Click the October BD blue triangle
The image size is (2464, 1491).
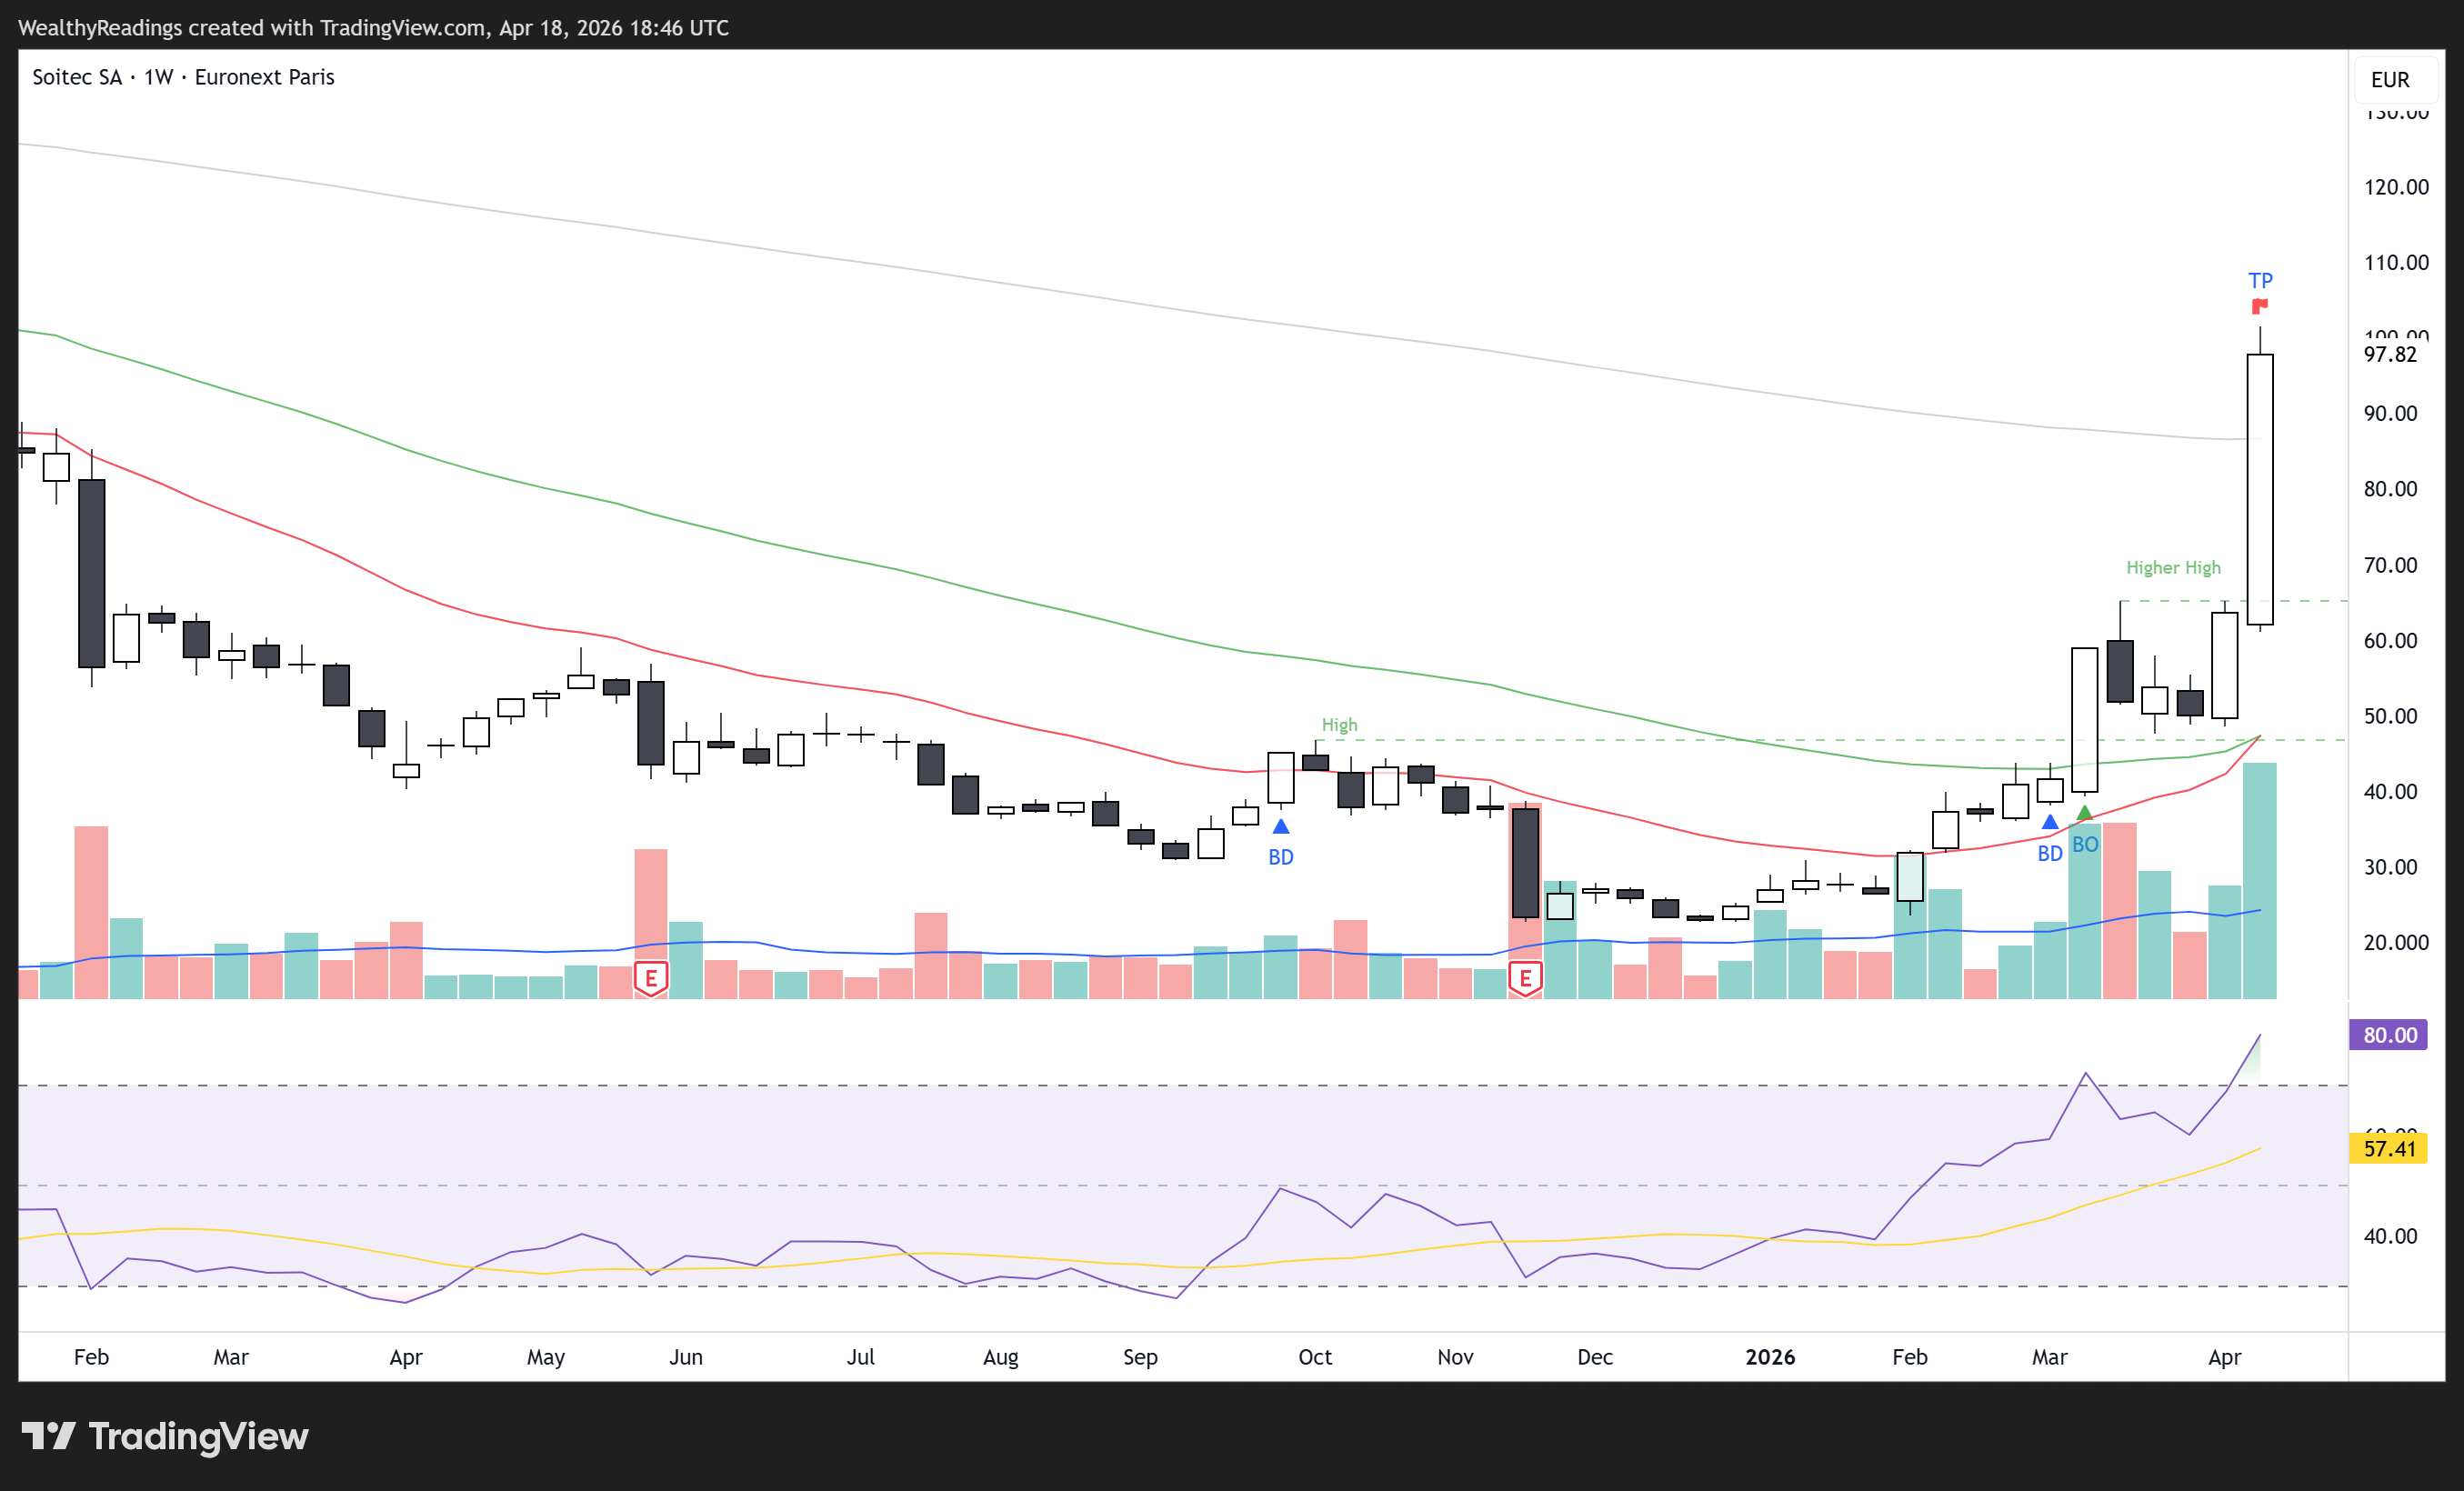[x=1280, y=827]
